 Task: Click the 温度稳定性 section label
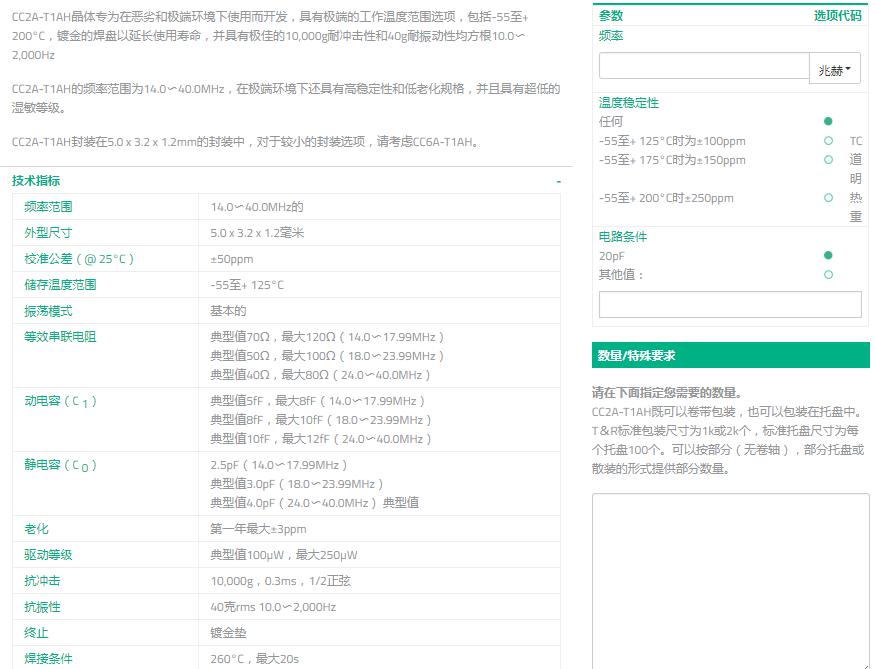coord(629,102)
